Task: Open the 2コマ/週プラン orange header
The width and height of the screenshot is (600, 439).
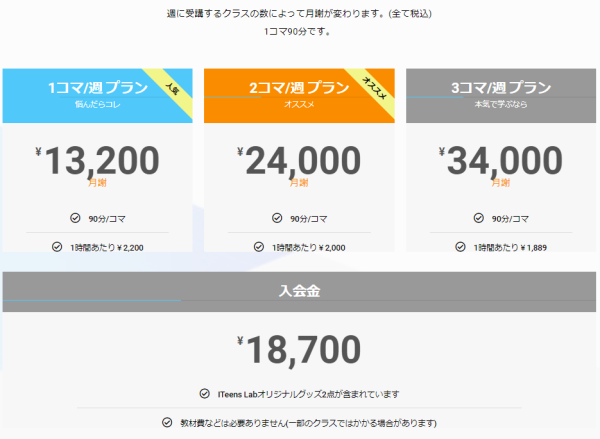Action: point(299,96)
